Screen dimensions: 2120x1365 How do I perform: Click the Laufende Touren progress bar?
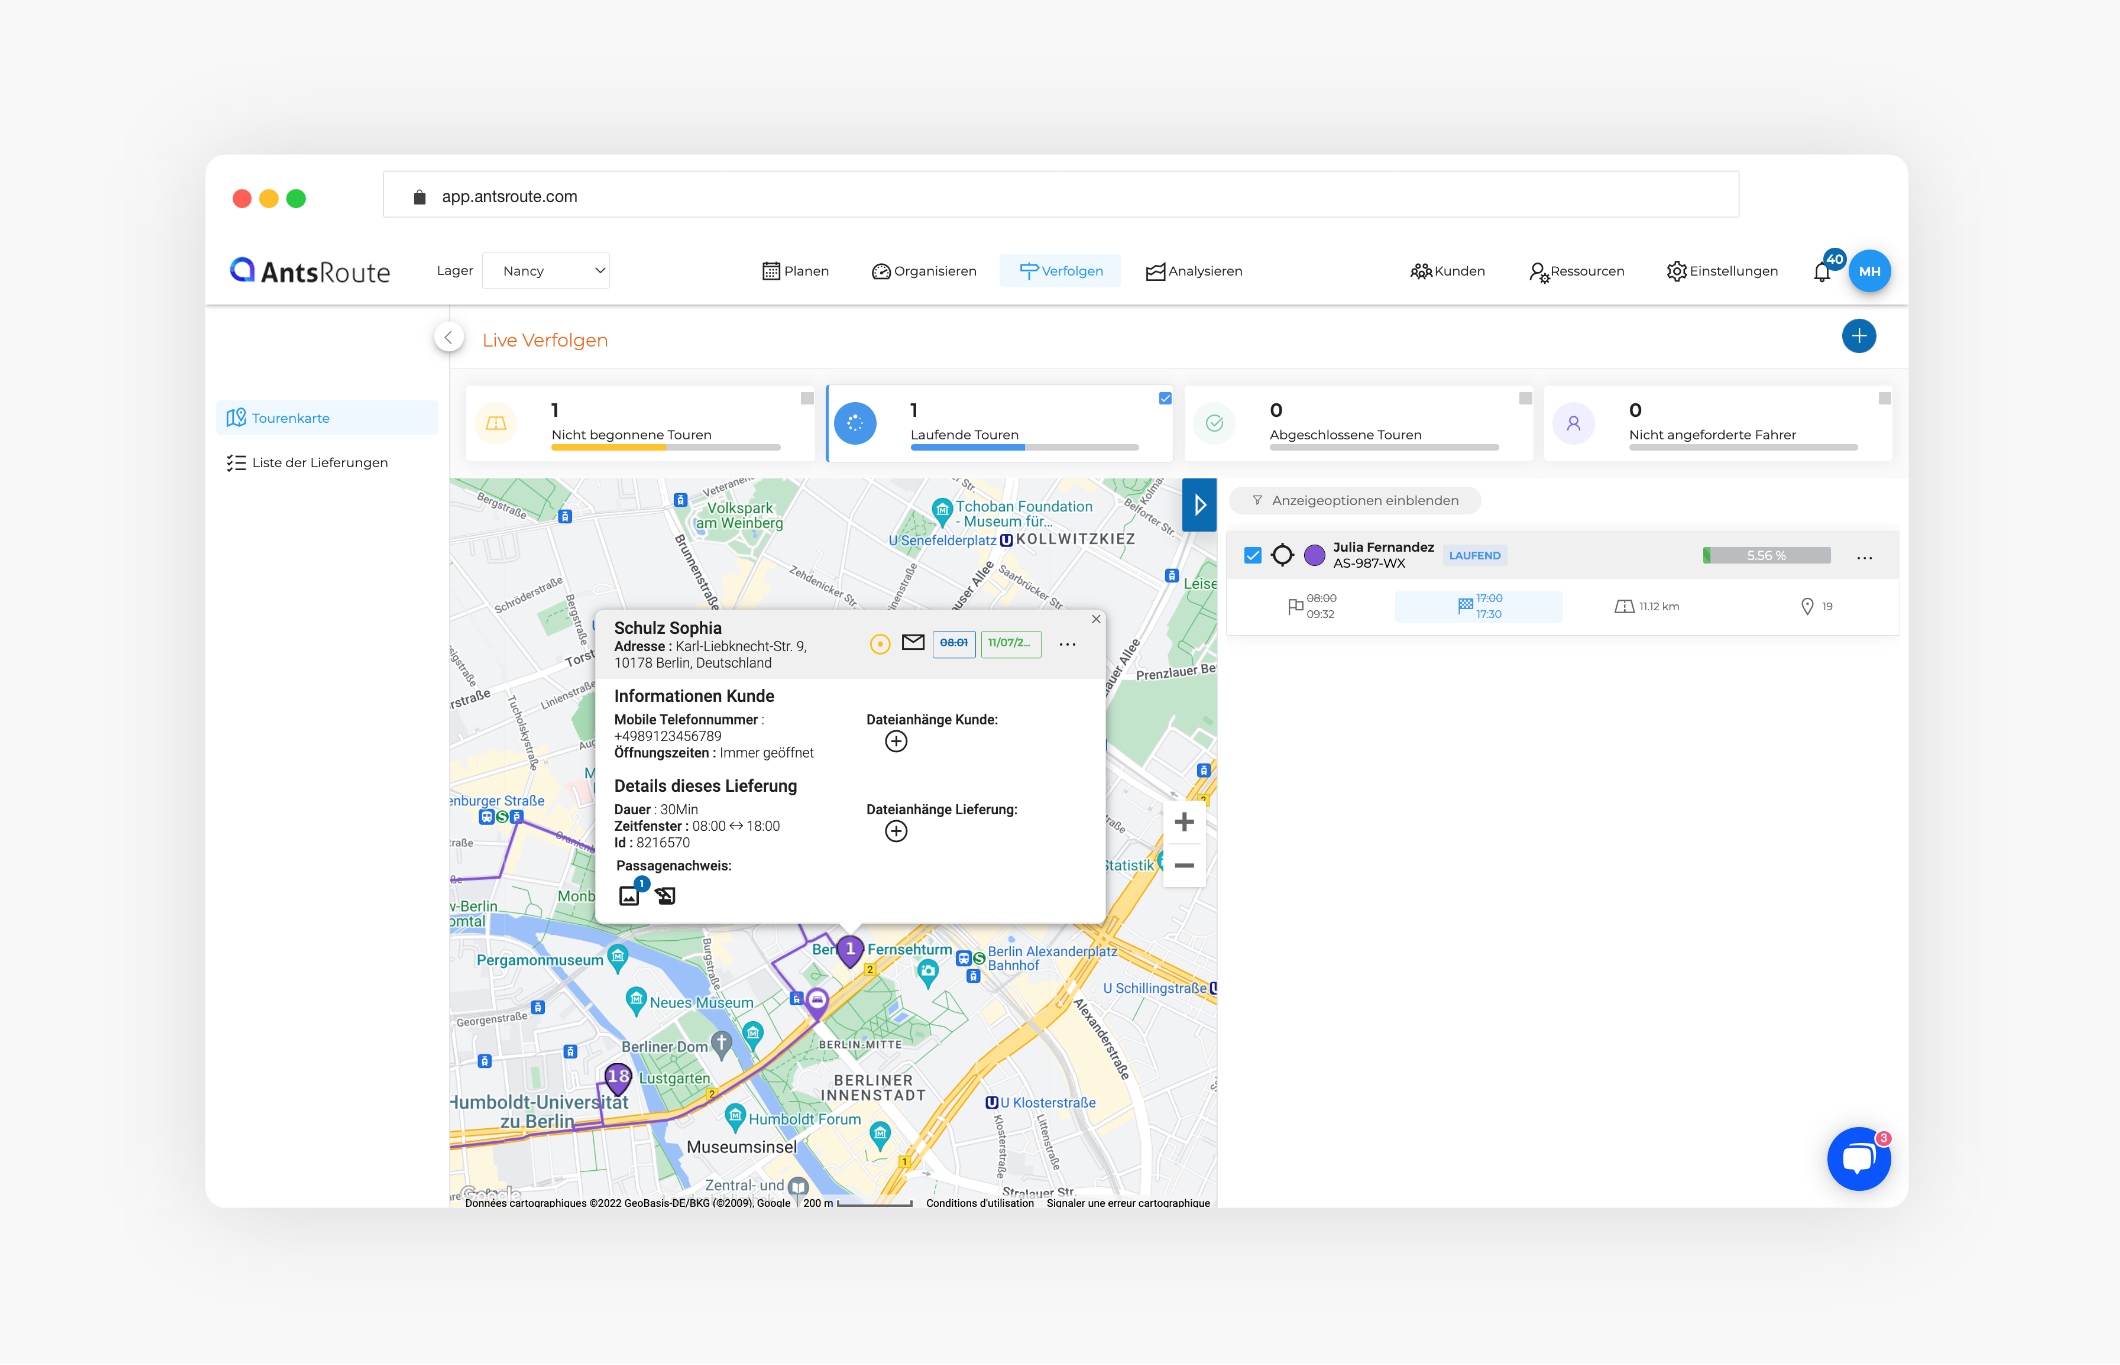coord(1024,448)
